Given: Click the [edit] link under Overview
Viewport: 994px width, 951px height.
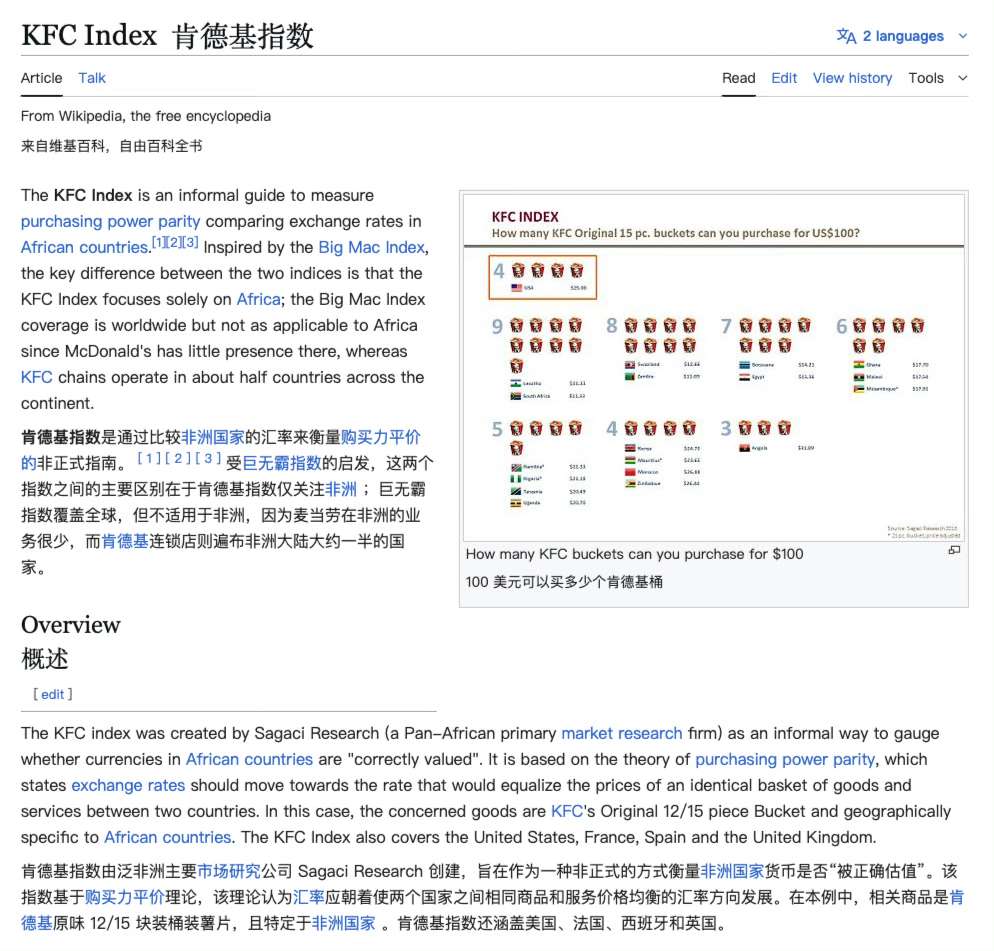Looking at the screenshot, I should tap(53, 694).
